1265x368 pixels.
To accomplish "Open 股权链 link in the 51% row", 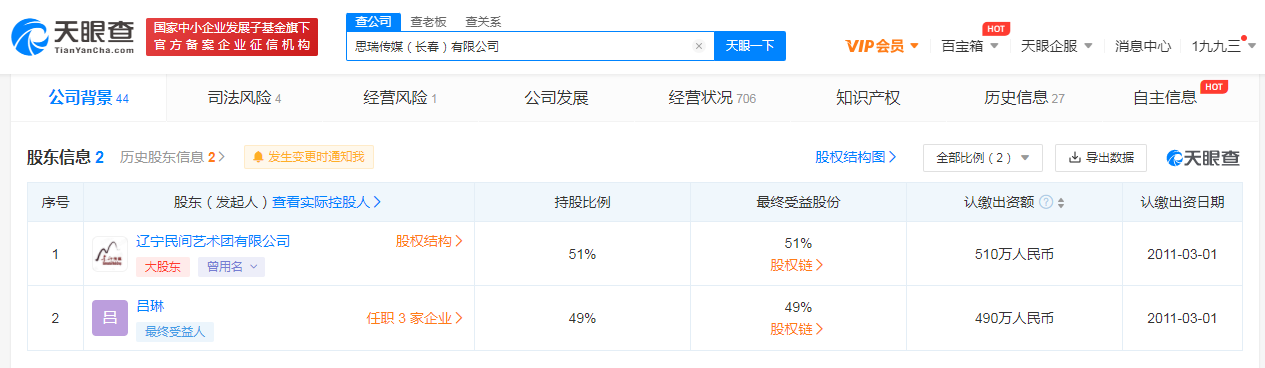I will pos(797,265).
